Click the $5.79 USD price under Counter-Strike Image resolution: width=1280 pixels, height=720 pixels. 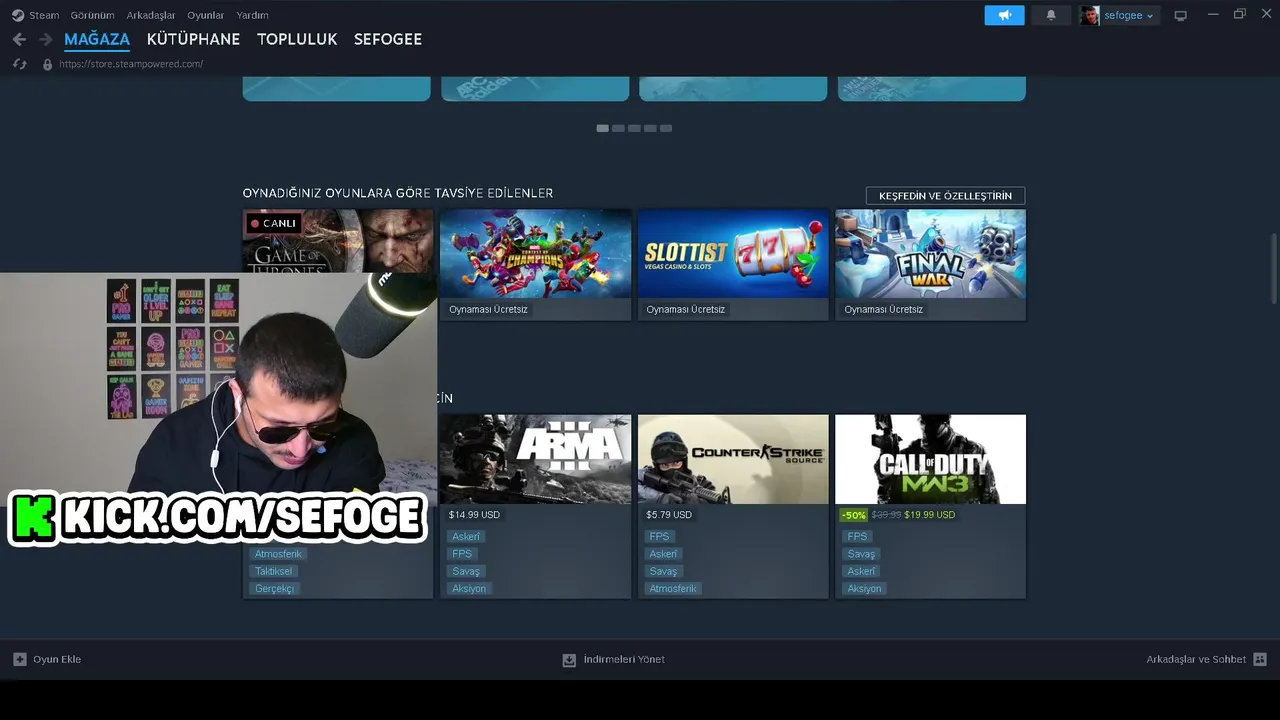click(x=669, y=515)
